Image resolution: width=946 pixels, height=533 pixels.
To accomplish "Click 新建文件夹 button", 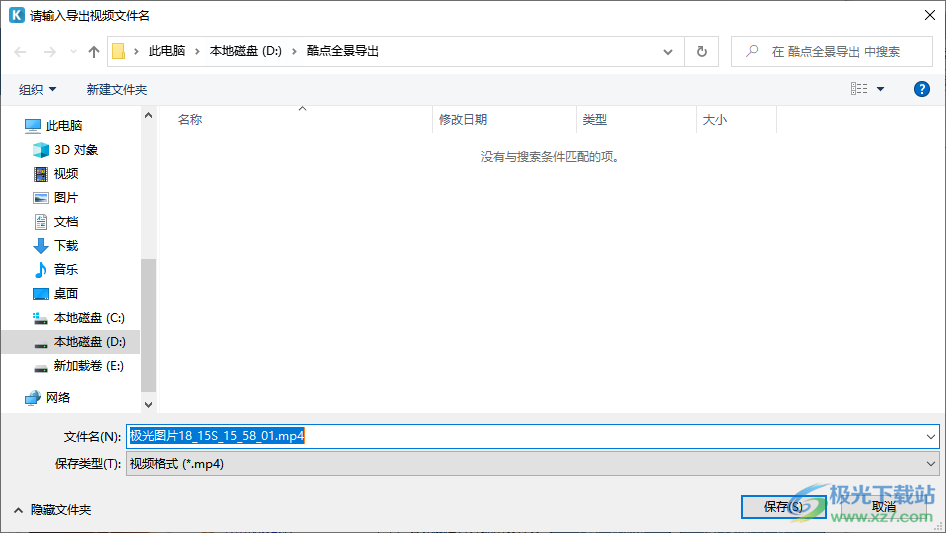I will pyautogui.click(x=117, y=89).
